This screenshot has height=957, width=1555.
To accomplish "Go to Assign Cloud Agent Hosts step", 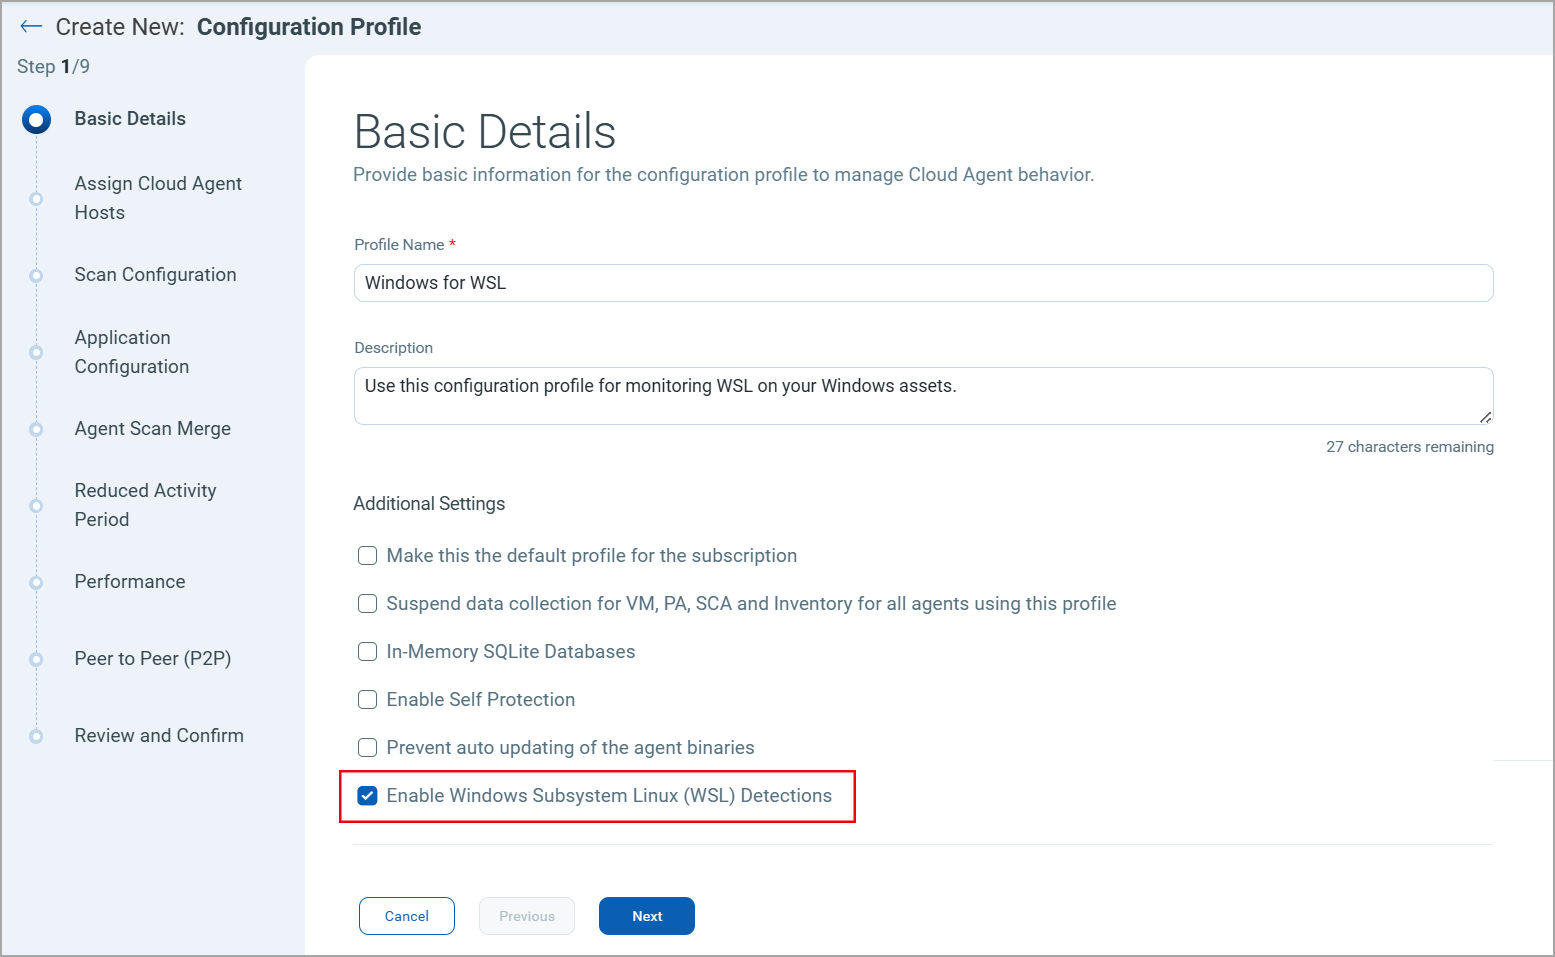I will point(158,198).
